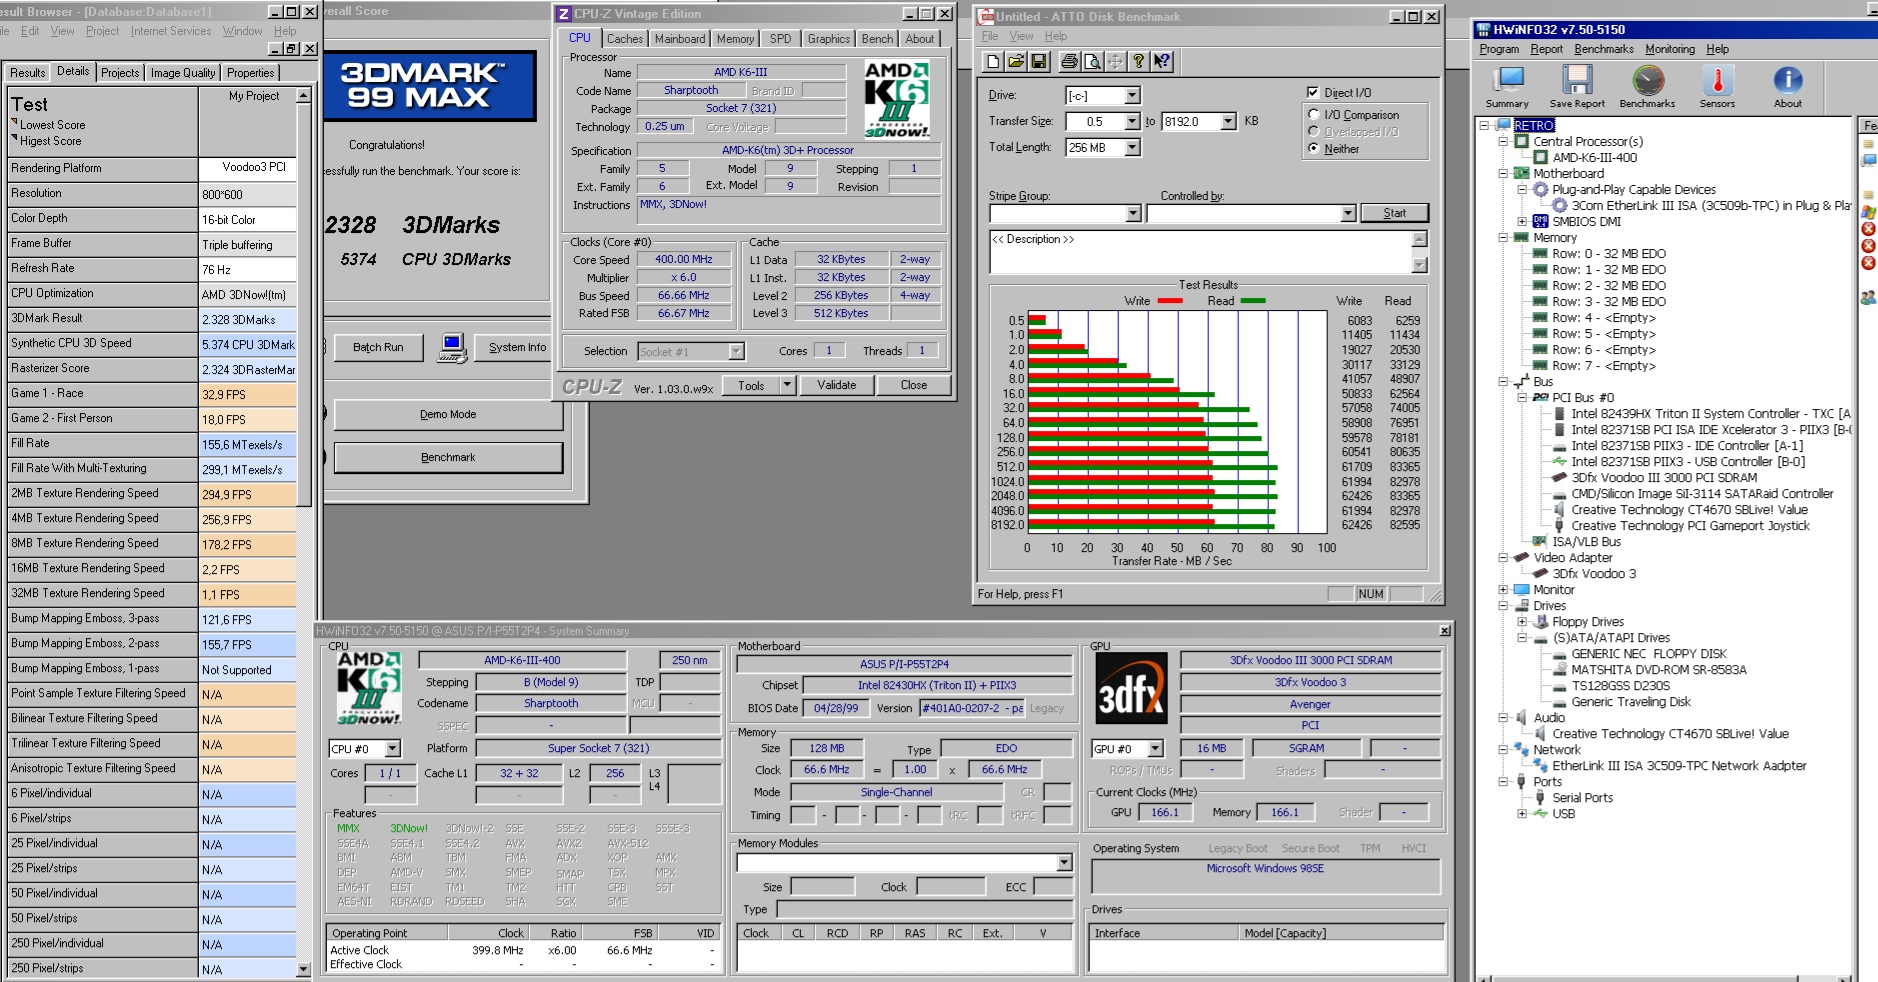Collapse the Motherboard tree node
The image size is (1878, 982).
1503,174
